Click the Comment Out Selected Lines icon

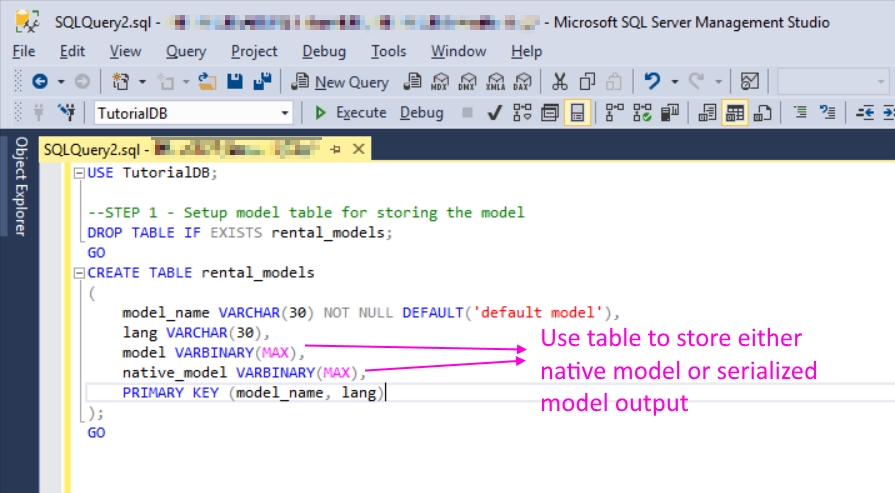[800, 112]
